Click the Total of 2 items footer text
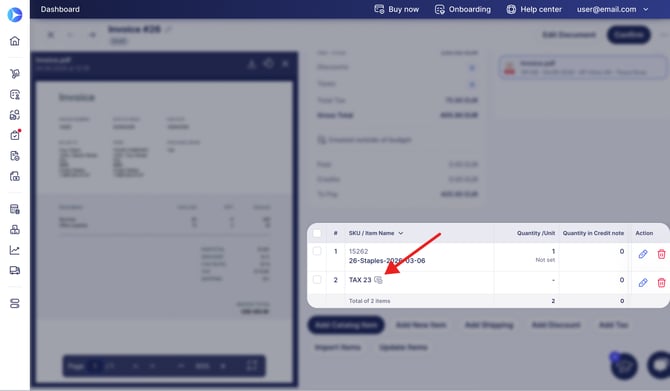The width and height of the screenshot is (670, 391). click(x=370, y=301)
